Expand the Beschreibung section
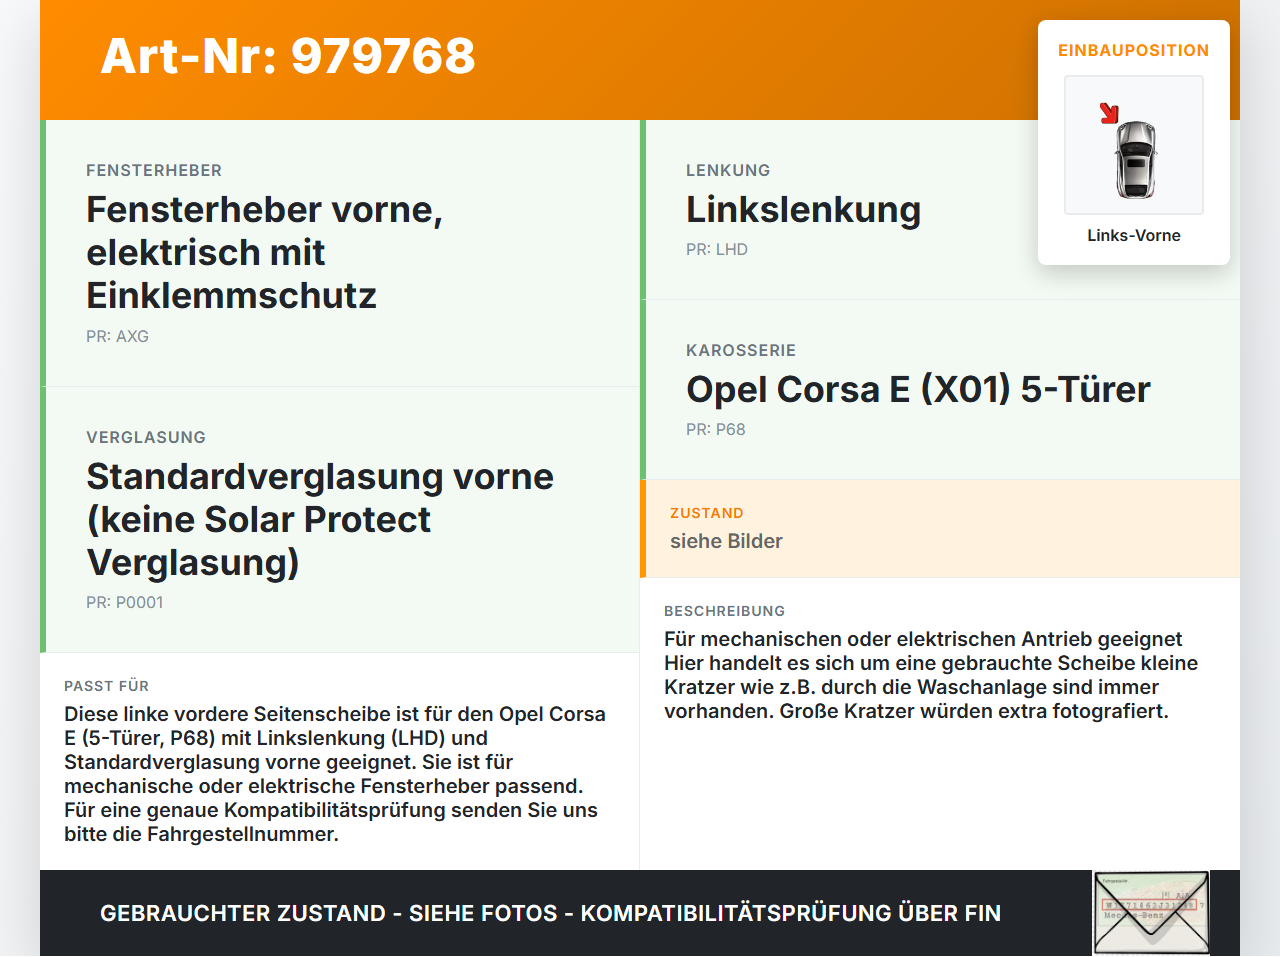This screenshot has width=1280, height=957. coord(724,611)
